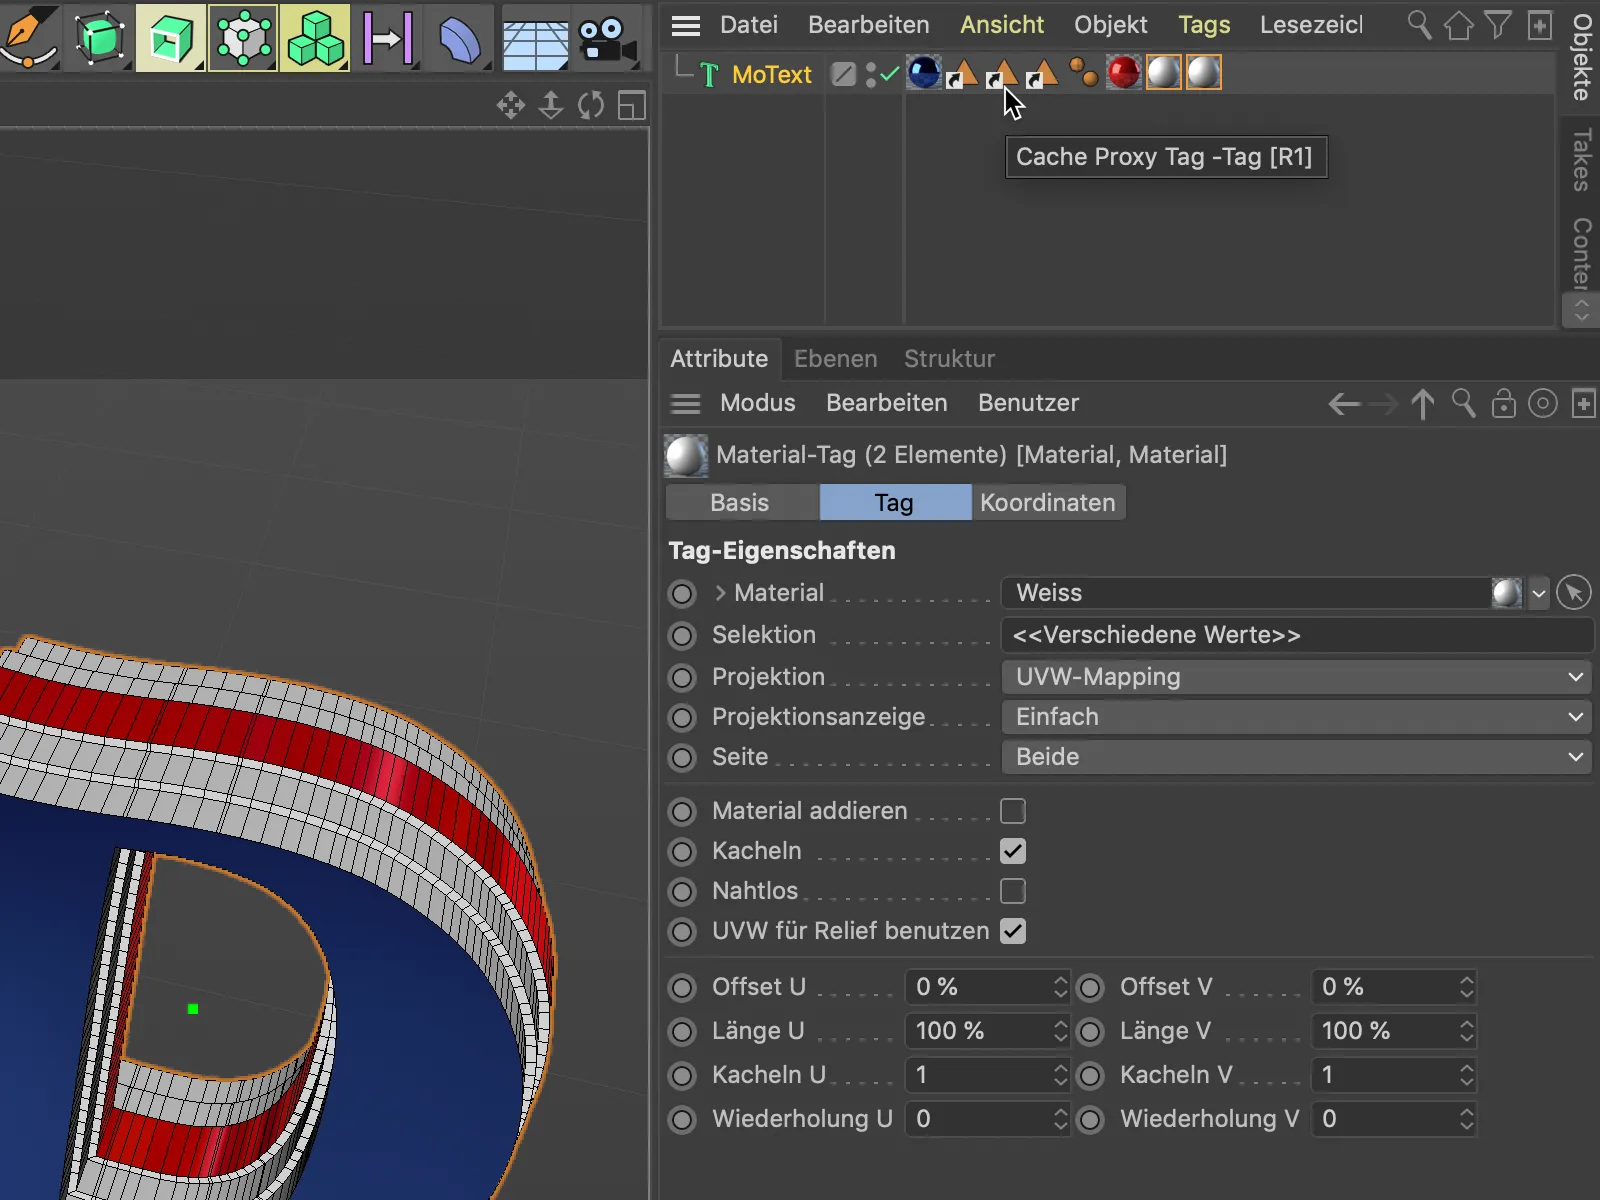Pick material with the cursor button
Viewport: 1600px width, 1200px height.
point(1574,593)
